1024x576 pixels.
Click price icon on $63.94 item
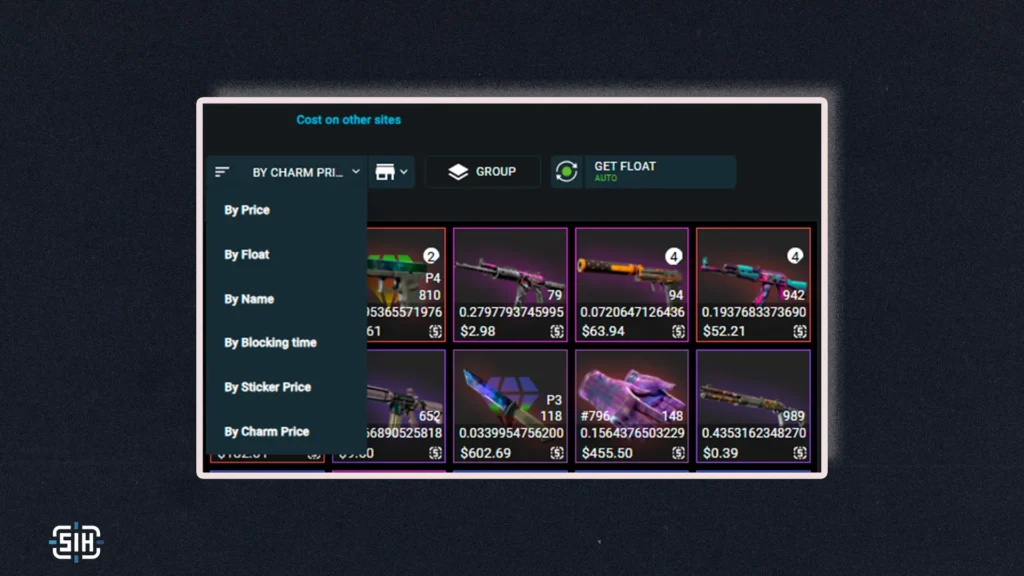click(x=678, y=331)
